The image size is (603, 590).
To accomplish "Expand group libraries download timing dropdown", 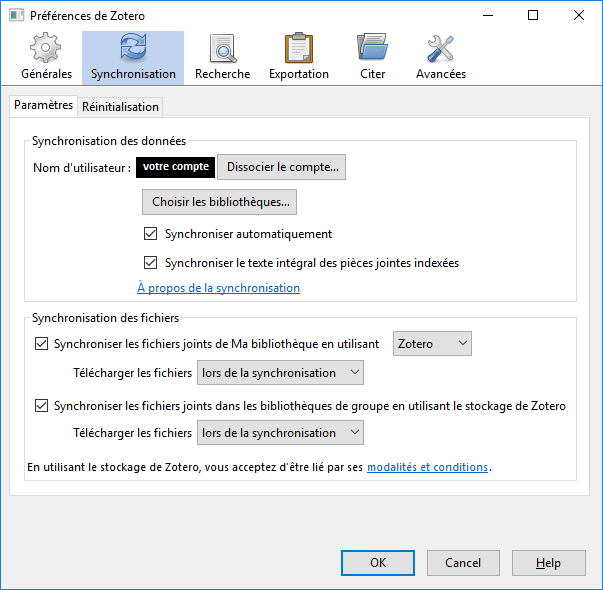I will pos(279,433).
